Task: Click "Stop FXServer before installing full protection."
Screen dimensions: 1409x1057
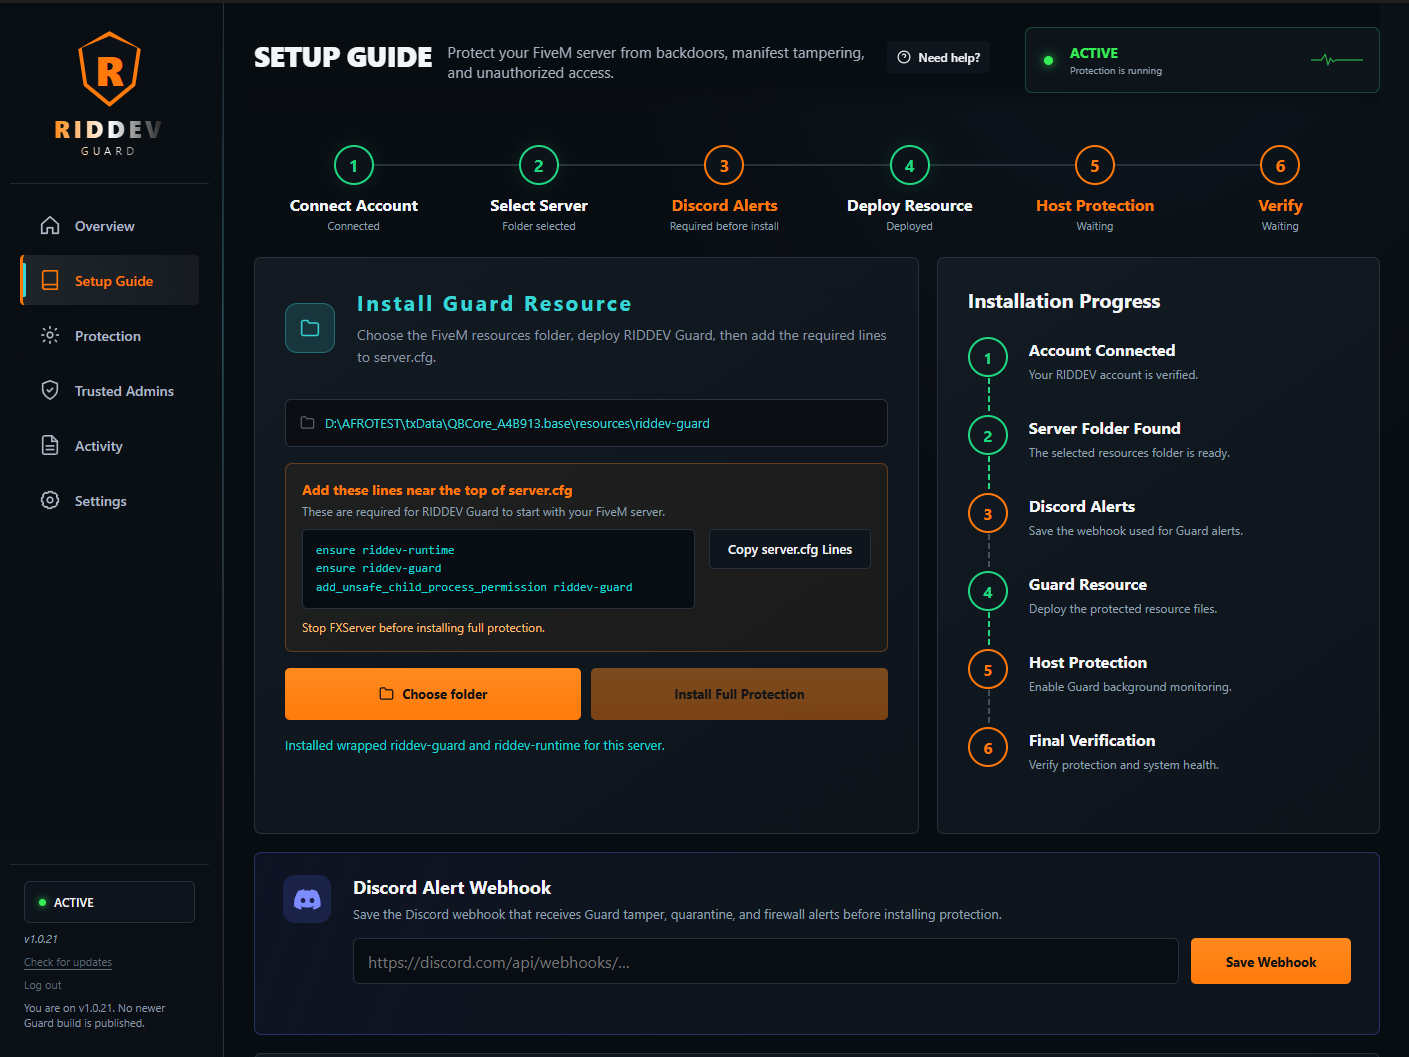Action: click(x=423, y=628)
